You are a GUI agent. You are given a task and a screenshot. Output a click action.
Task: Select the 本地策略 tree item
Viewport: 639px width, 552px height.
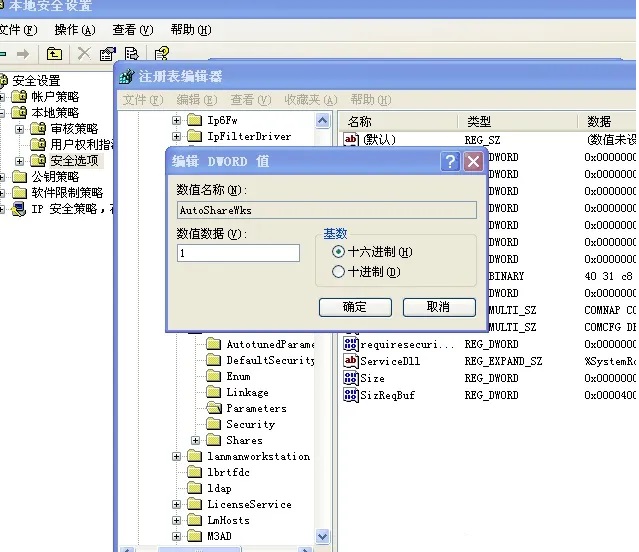tap(55, 112)
